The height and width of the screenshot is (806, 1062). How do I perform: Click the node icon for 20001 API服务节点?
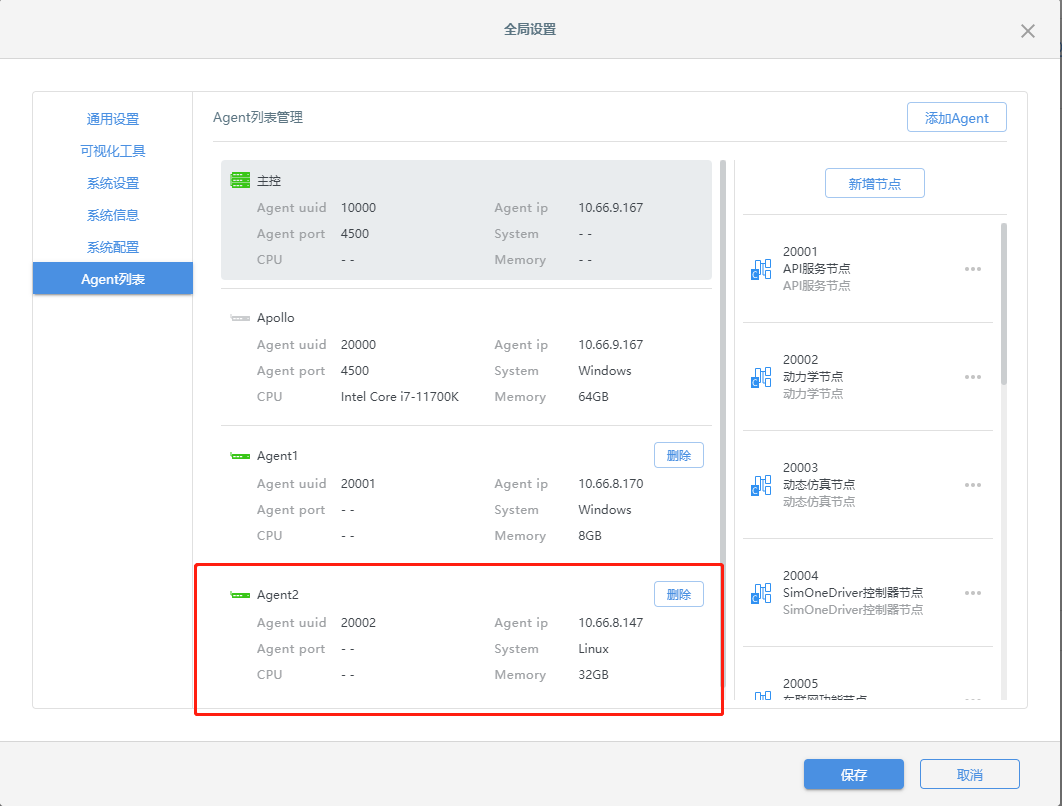(762, 269)
